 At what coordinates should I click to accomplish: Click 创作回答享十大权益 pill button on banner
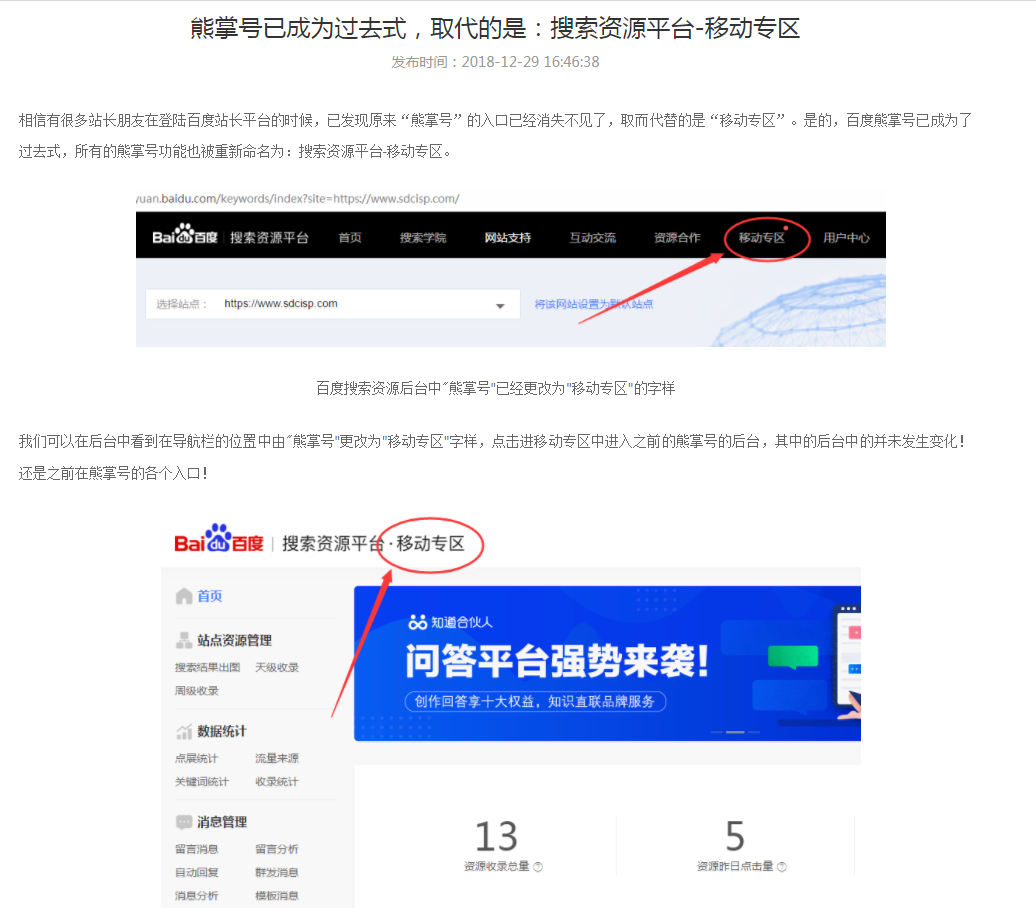click(x=535, y=701)
